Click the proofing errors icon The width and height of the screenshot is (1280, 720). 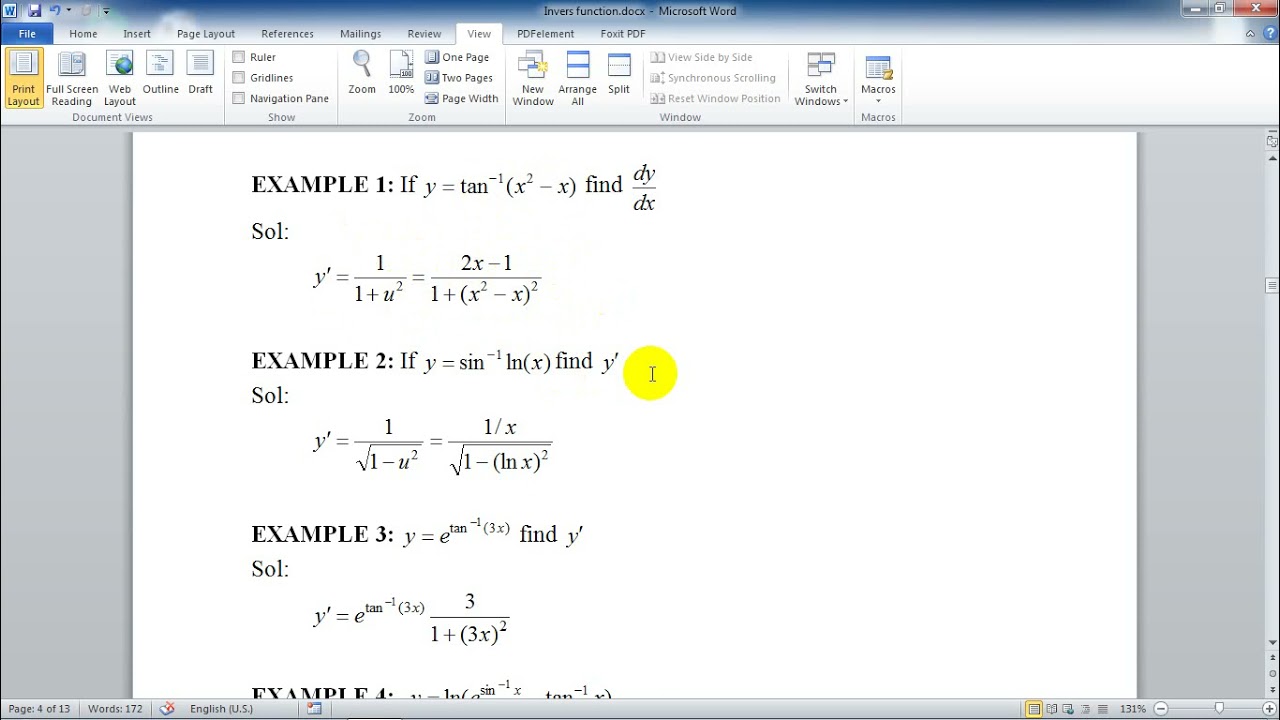click(x=167, y=709)
